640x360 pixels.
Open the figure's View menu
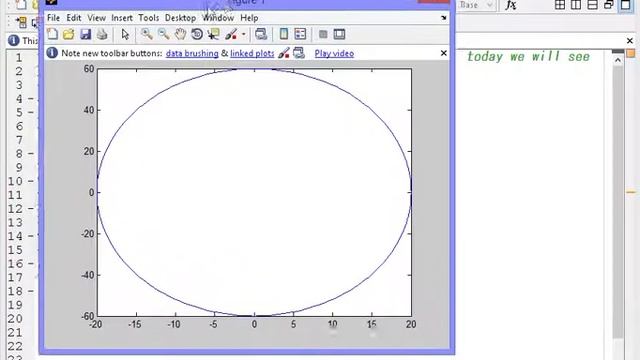tap(96, 18)
